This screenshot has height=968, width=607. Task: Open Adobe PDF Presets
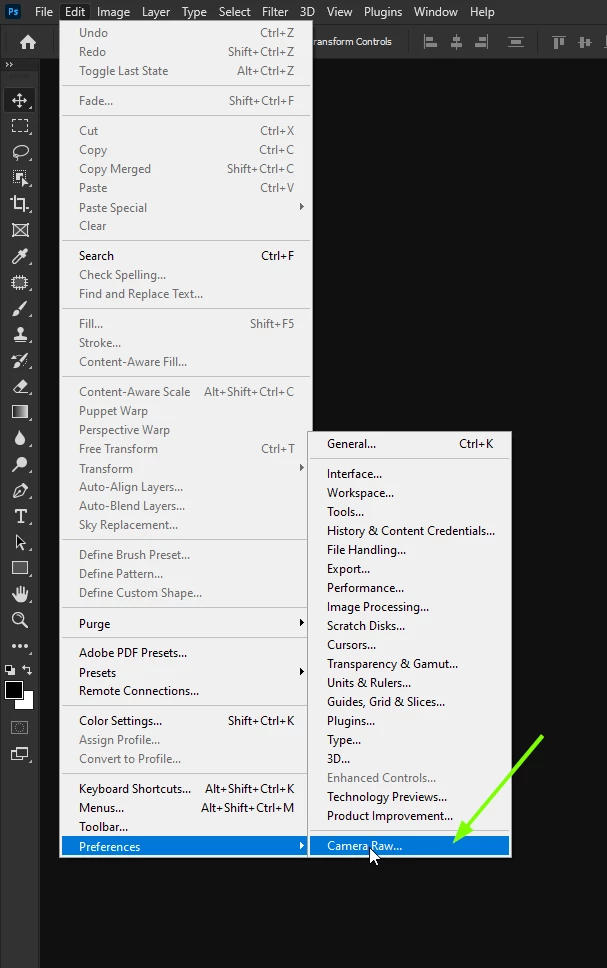[x=185, y=653]
